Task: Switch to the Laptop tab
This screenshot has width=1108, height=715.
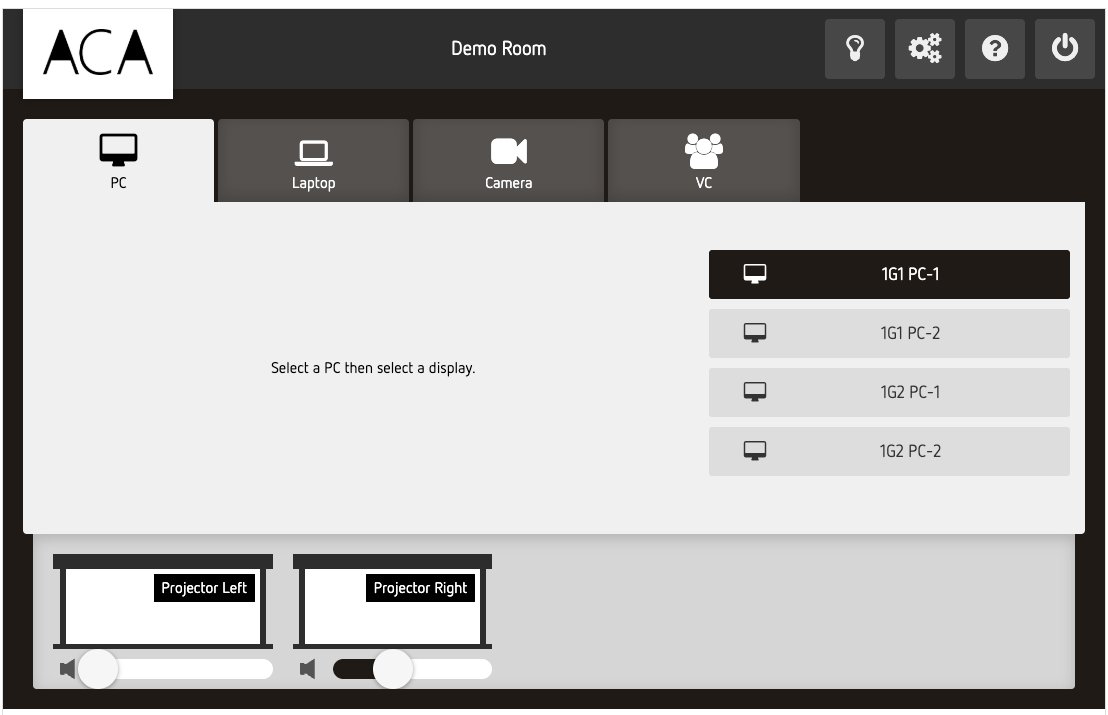Action: click(313, 160)
